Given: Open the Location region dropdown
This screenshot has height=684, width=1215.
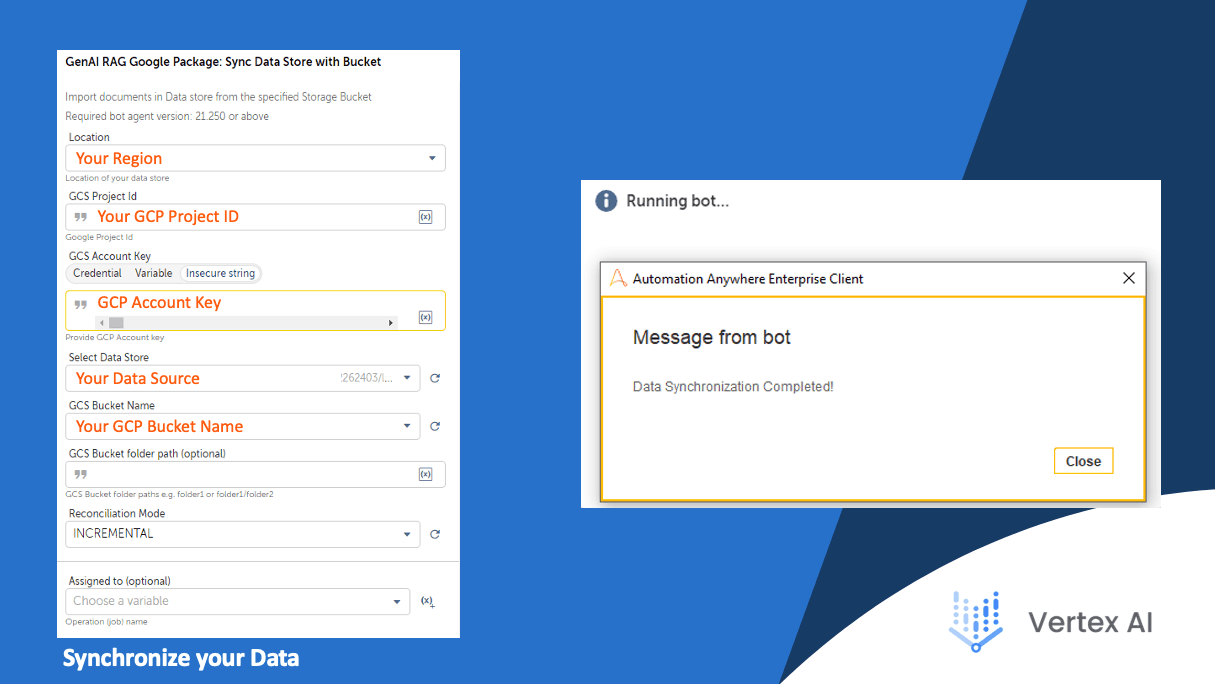Looking at the screenshot, I should click(255, 158).
